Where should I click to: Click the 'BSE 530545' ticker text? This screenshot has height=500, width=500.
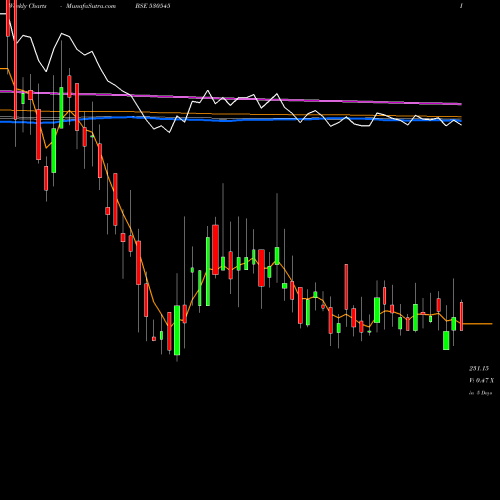pyautogui.click(x=153, y=6)
